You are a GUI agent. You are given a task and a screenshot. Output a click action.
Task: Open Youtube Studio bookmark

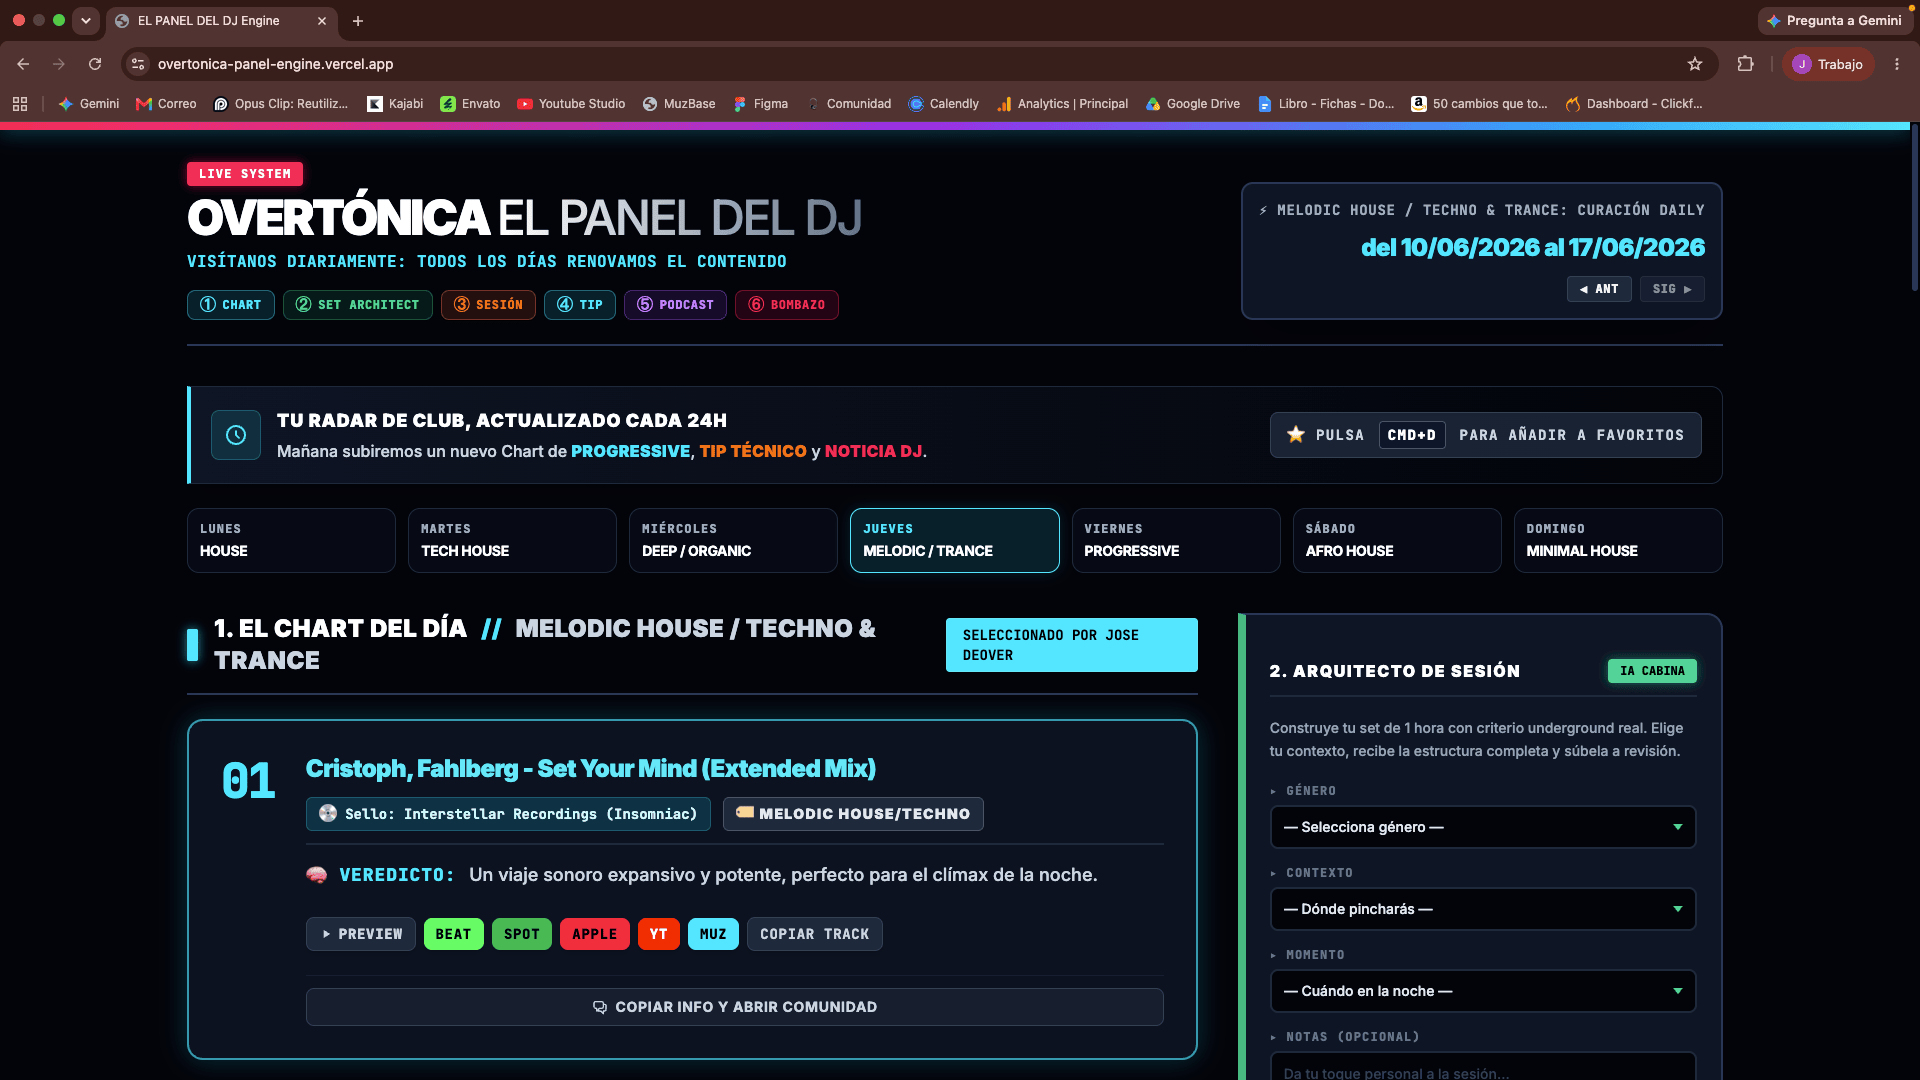(x=571, y=104)
